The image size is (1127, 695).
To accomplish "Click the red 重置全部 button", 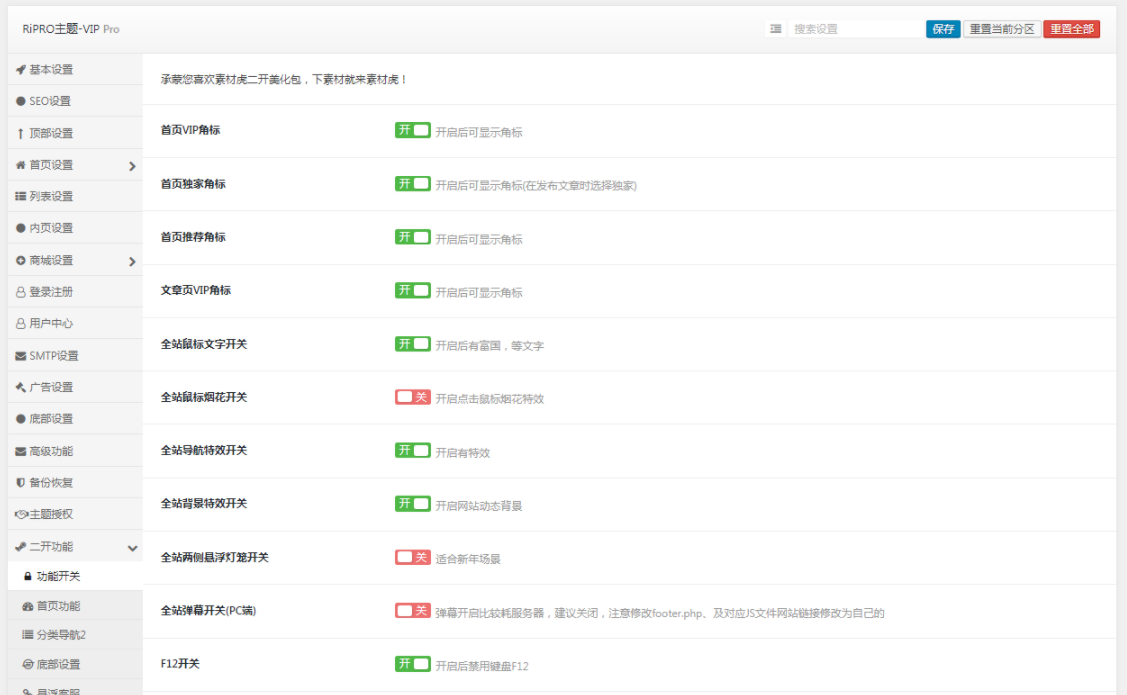I will (1071, 29).
